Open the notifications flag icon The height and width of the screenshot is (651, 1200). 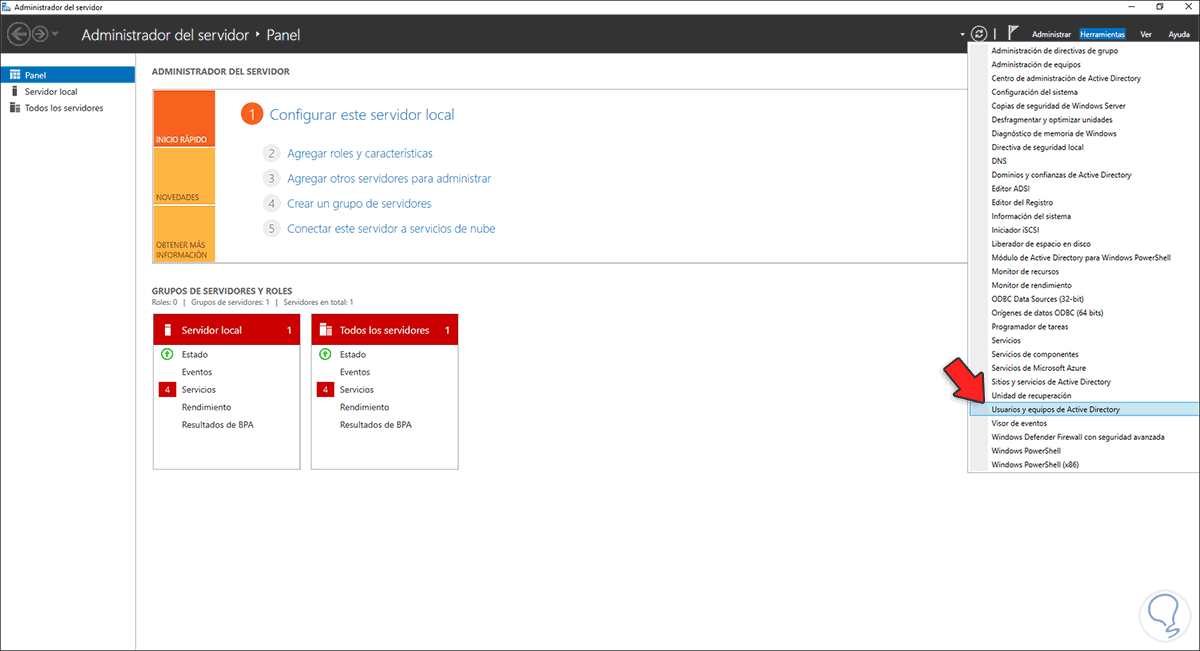[x=1013, y=34]
